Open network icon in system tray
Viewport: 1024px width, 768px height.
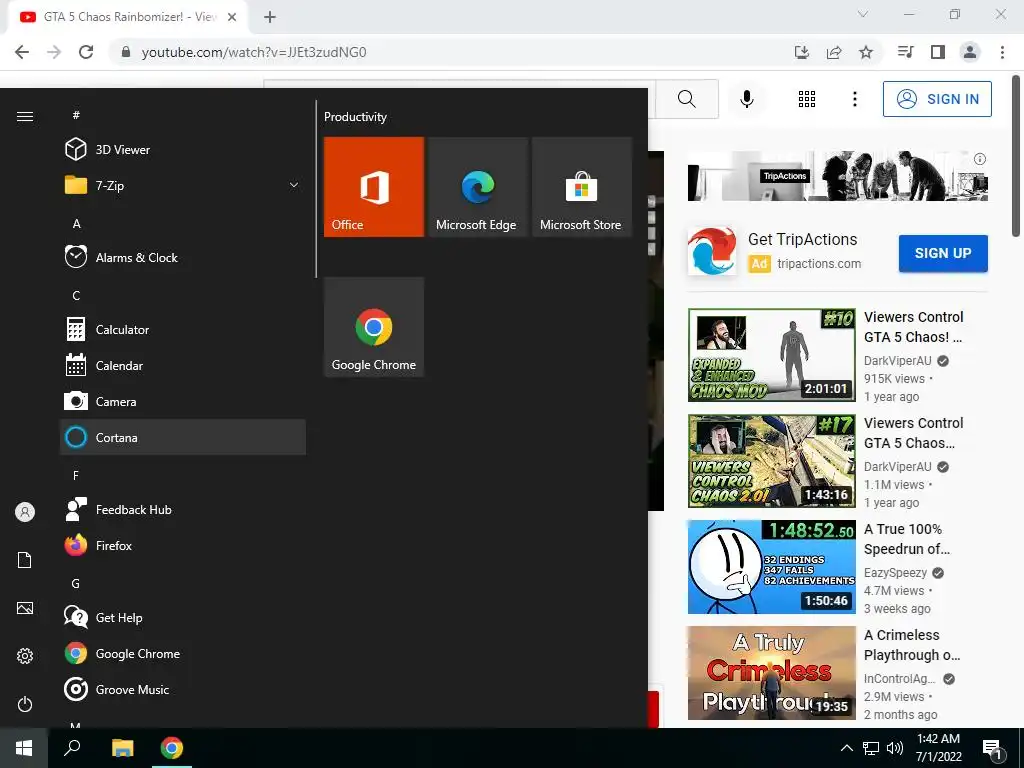[871, 748]
